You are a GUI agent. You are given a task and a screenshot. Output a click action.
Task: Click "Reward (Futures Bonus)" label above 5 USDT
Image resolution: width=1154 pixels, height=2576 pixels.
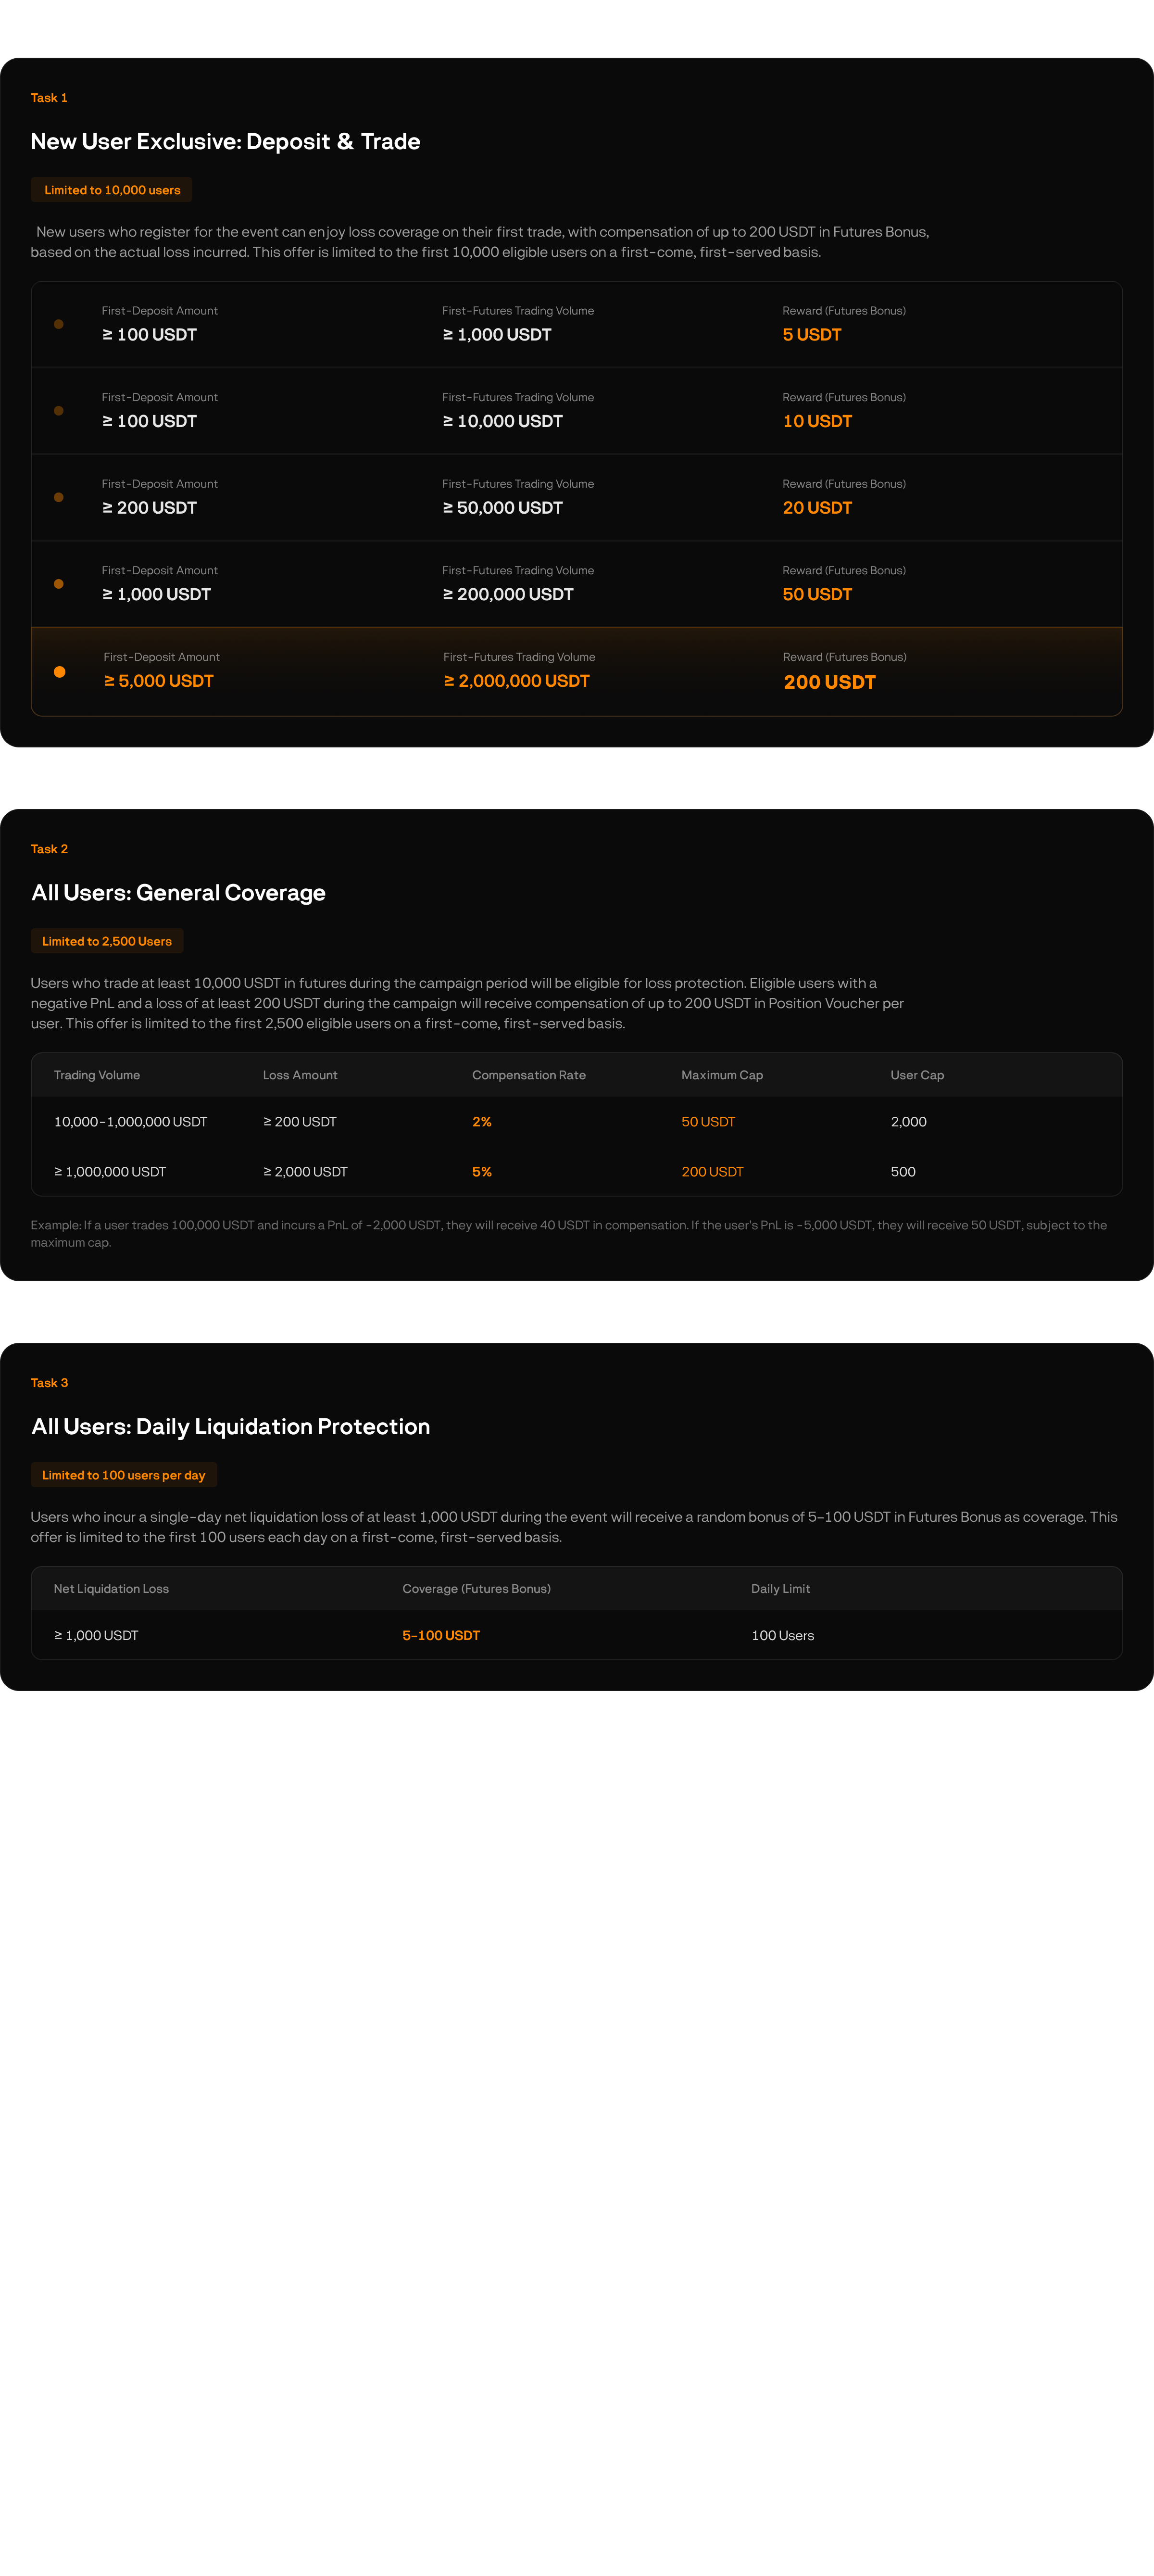(x=844, y=311)
